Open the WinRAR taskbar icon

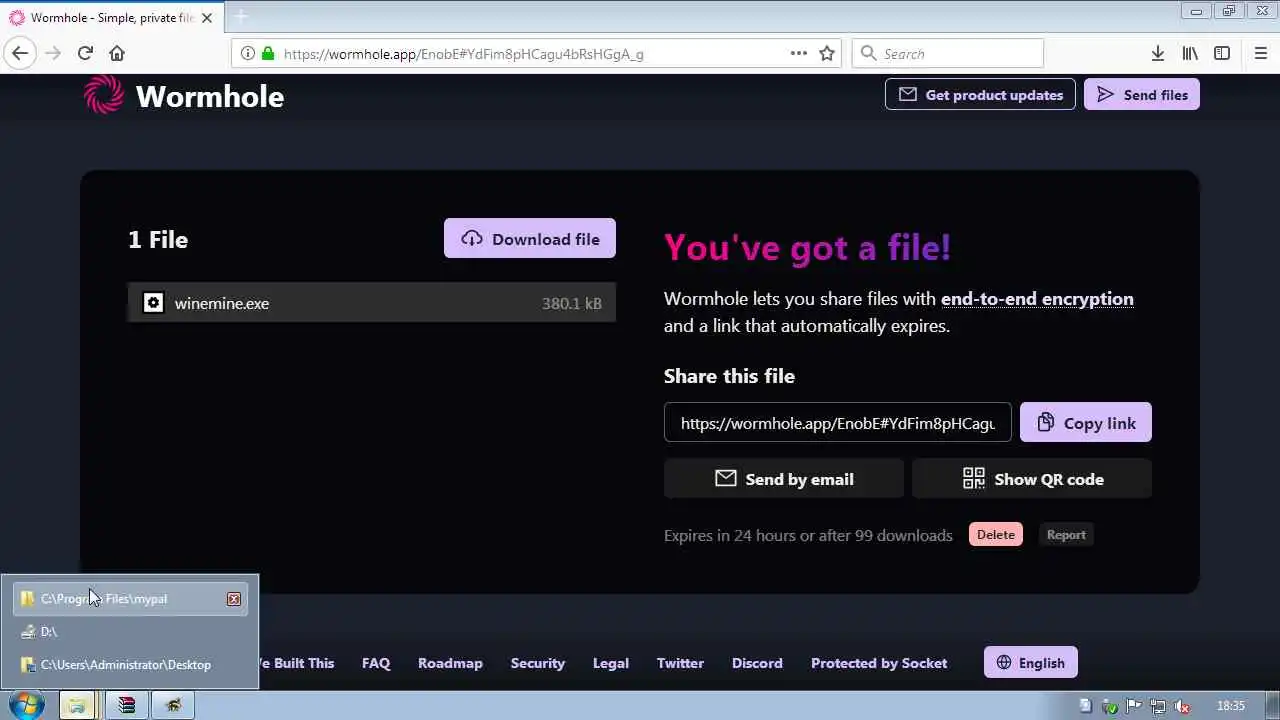click(x=127, y=705)
